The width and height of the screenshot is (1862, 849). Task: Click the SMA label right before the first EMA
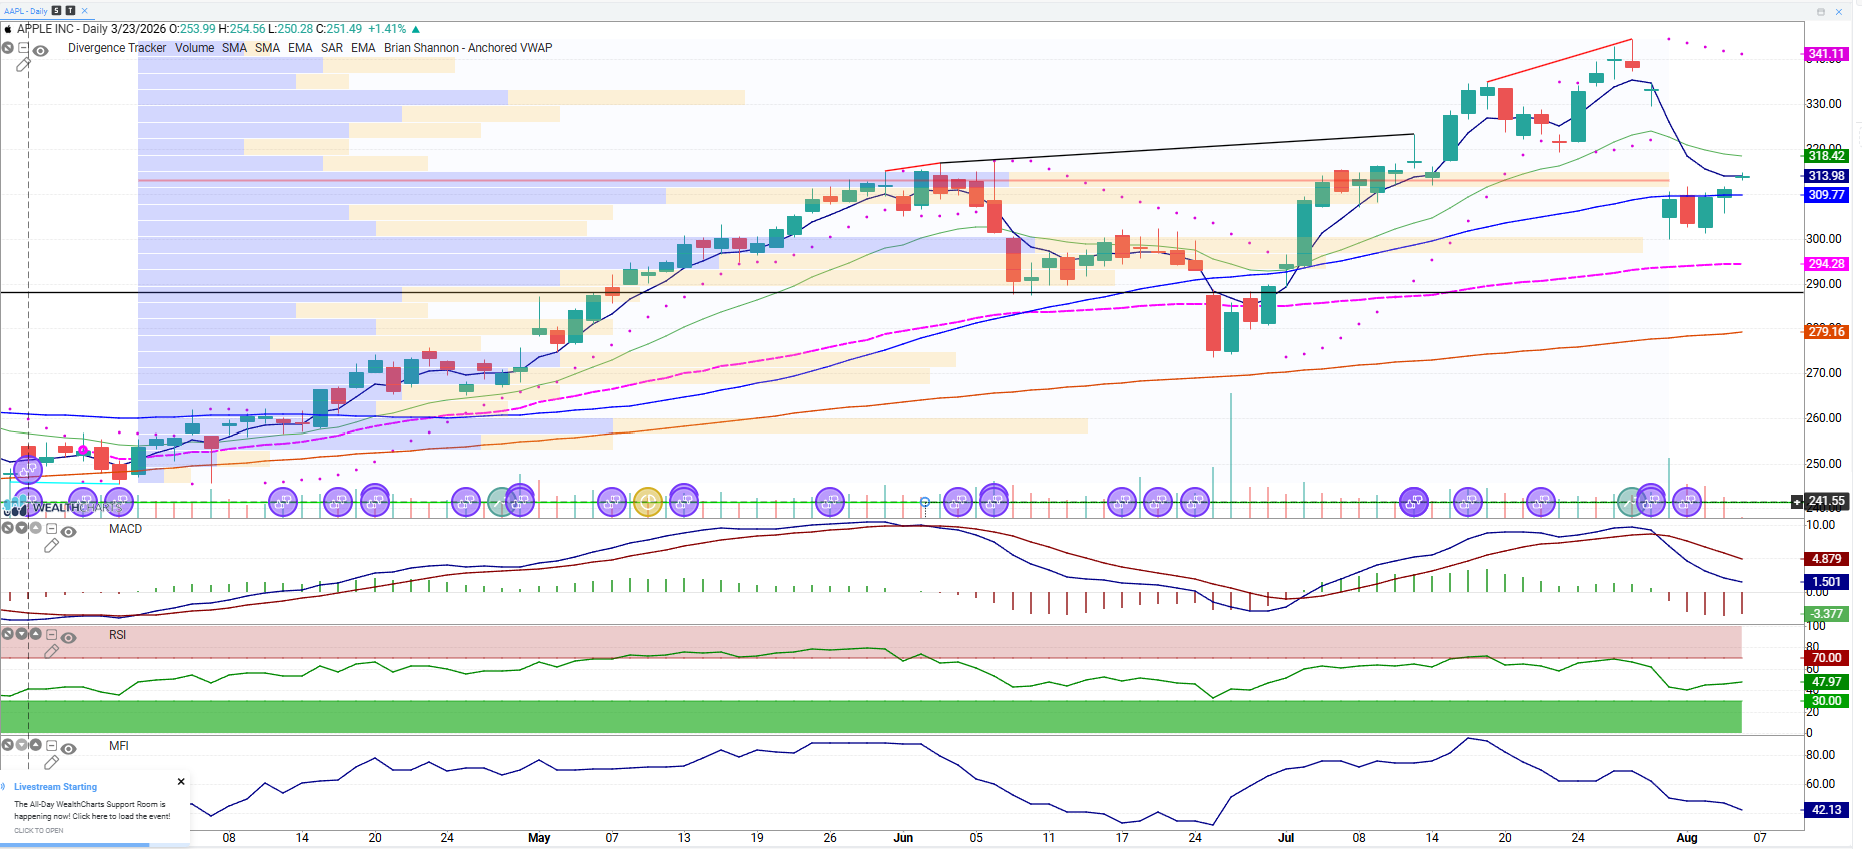pyautogui.click(x=267, y=48)
